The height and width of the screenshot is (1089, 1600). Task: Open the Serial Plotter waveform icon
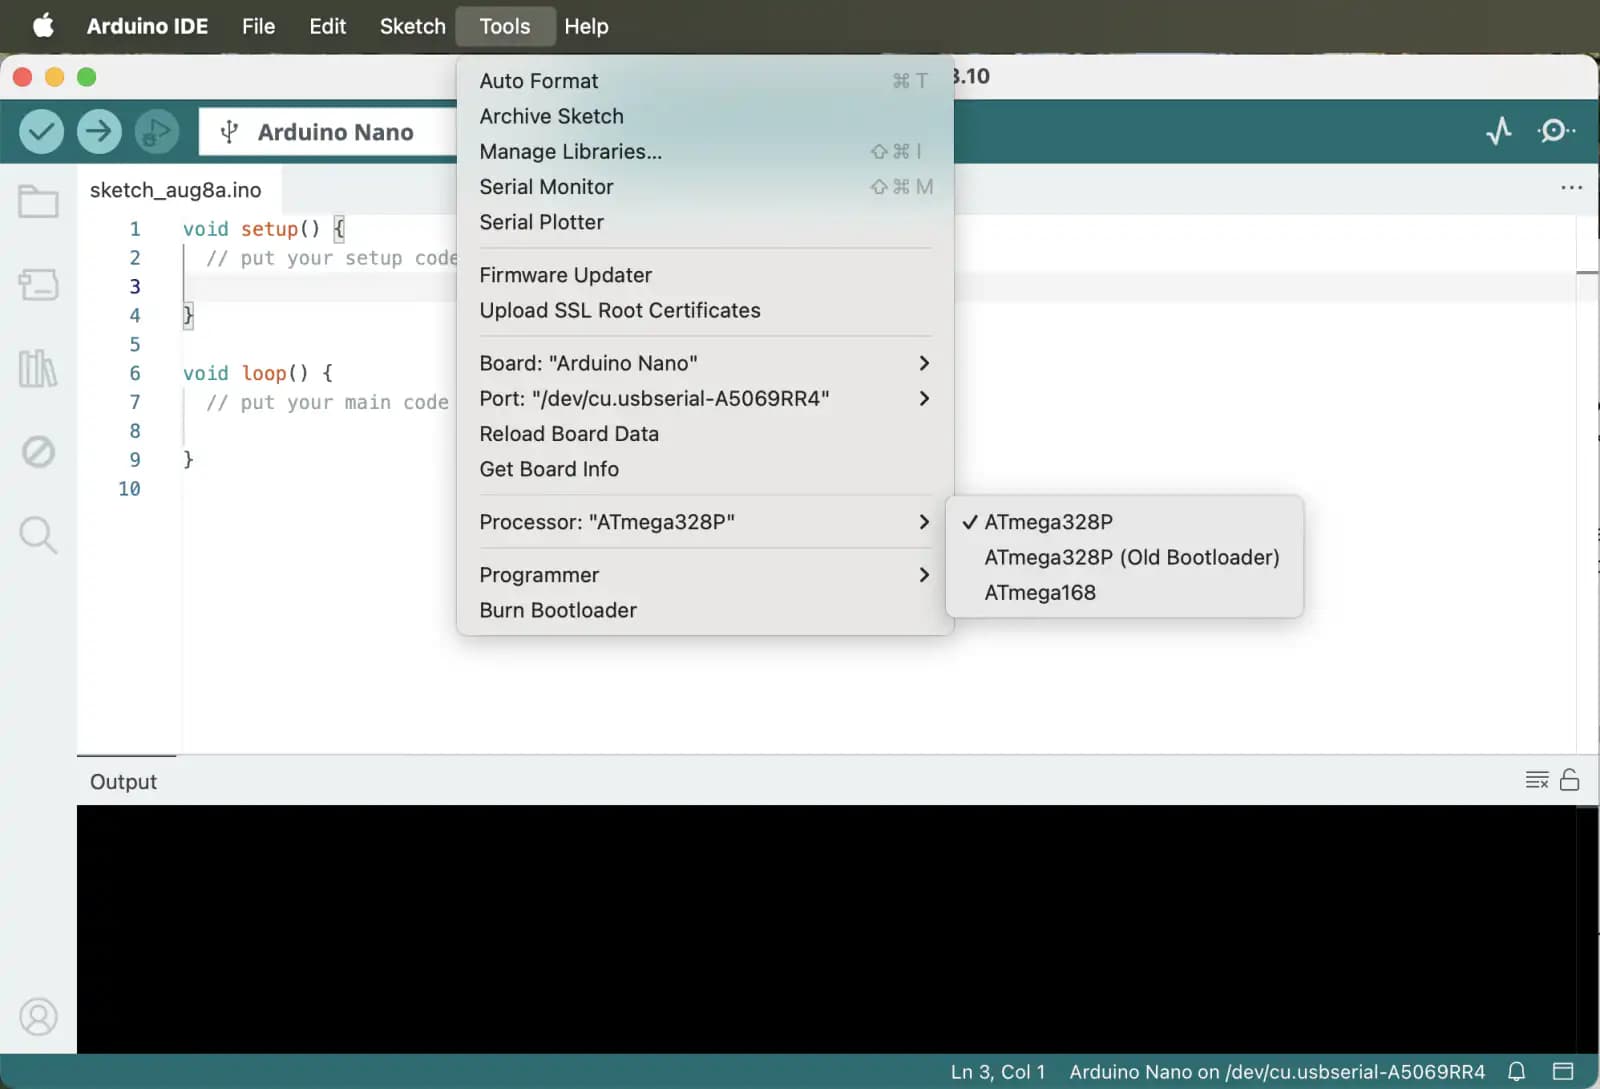tap(1498, 131)
